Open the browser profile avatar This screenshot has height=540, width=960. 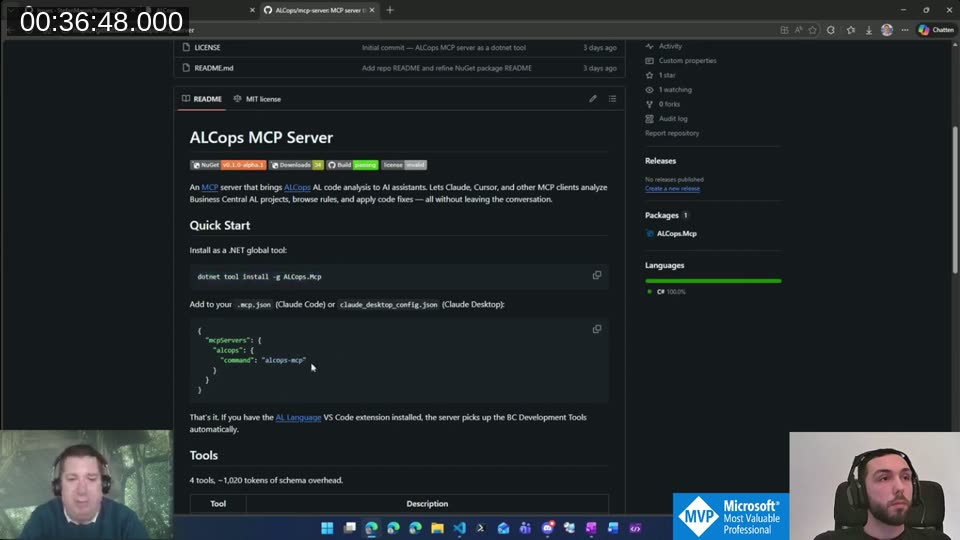tap(887, 30)
